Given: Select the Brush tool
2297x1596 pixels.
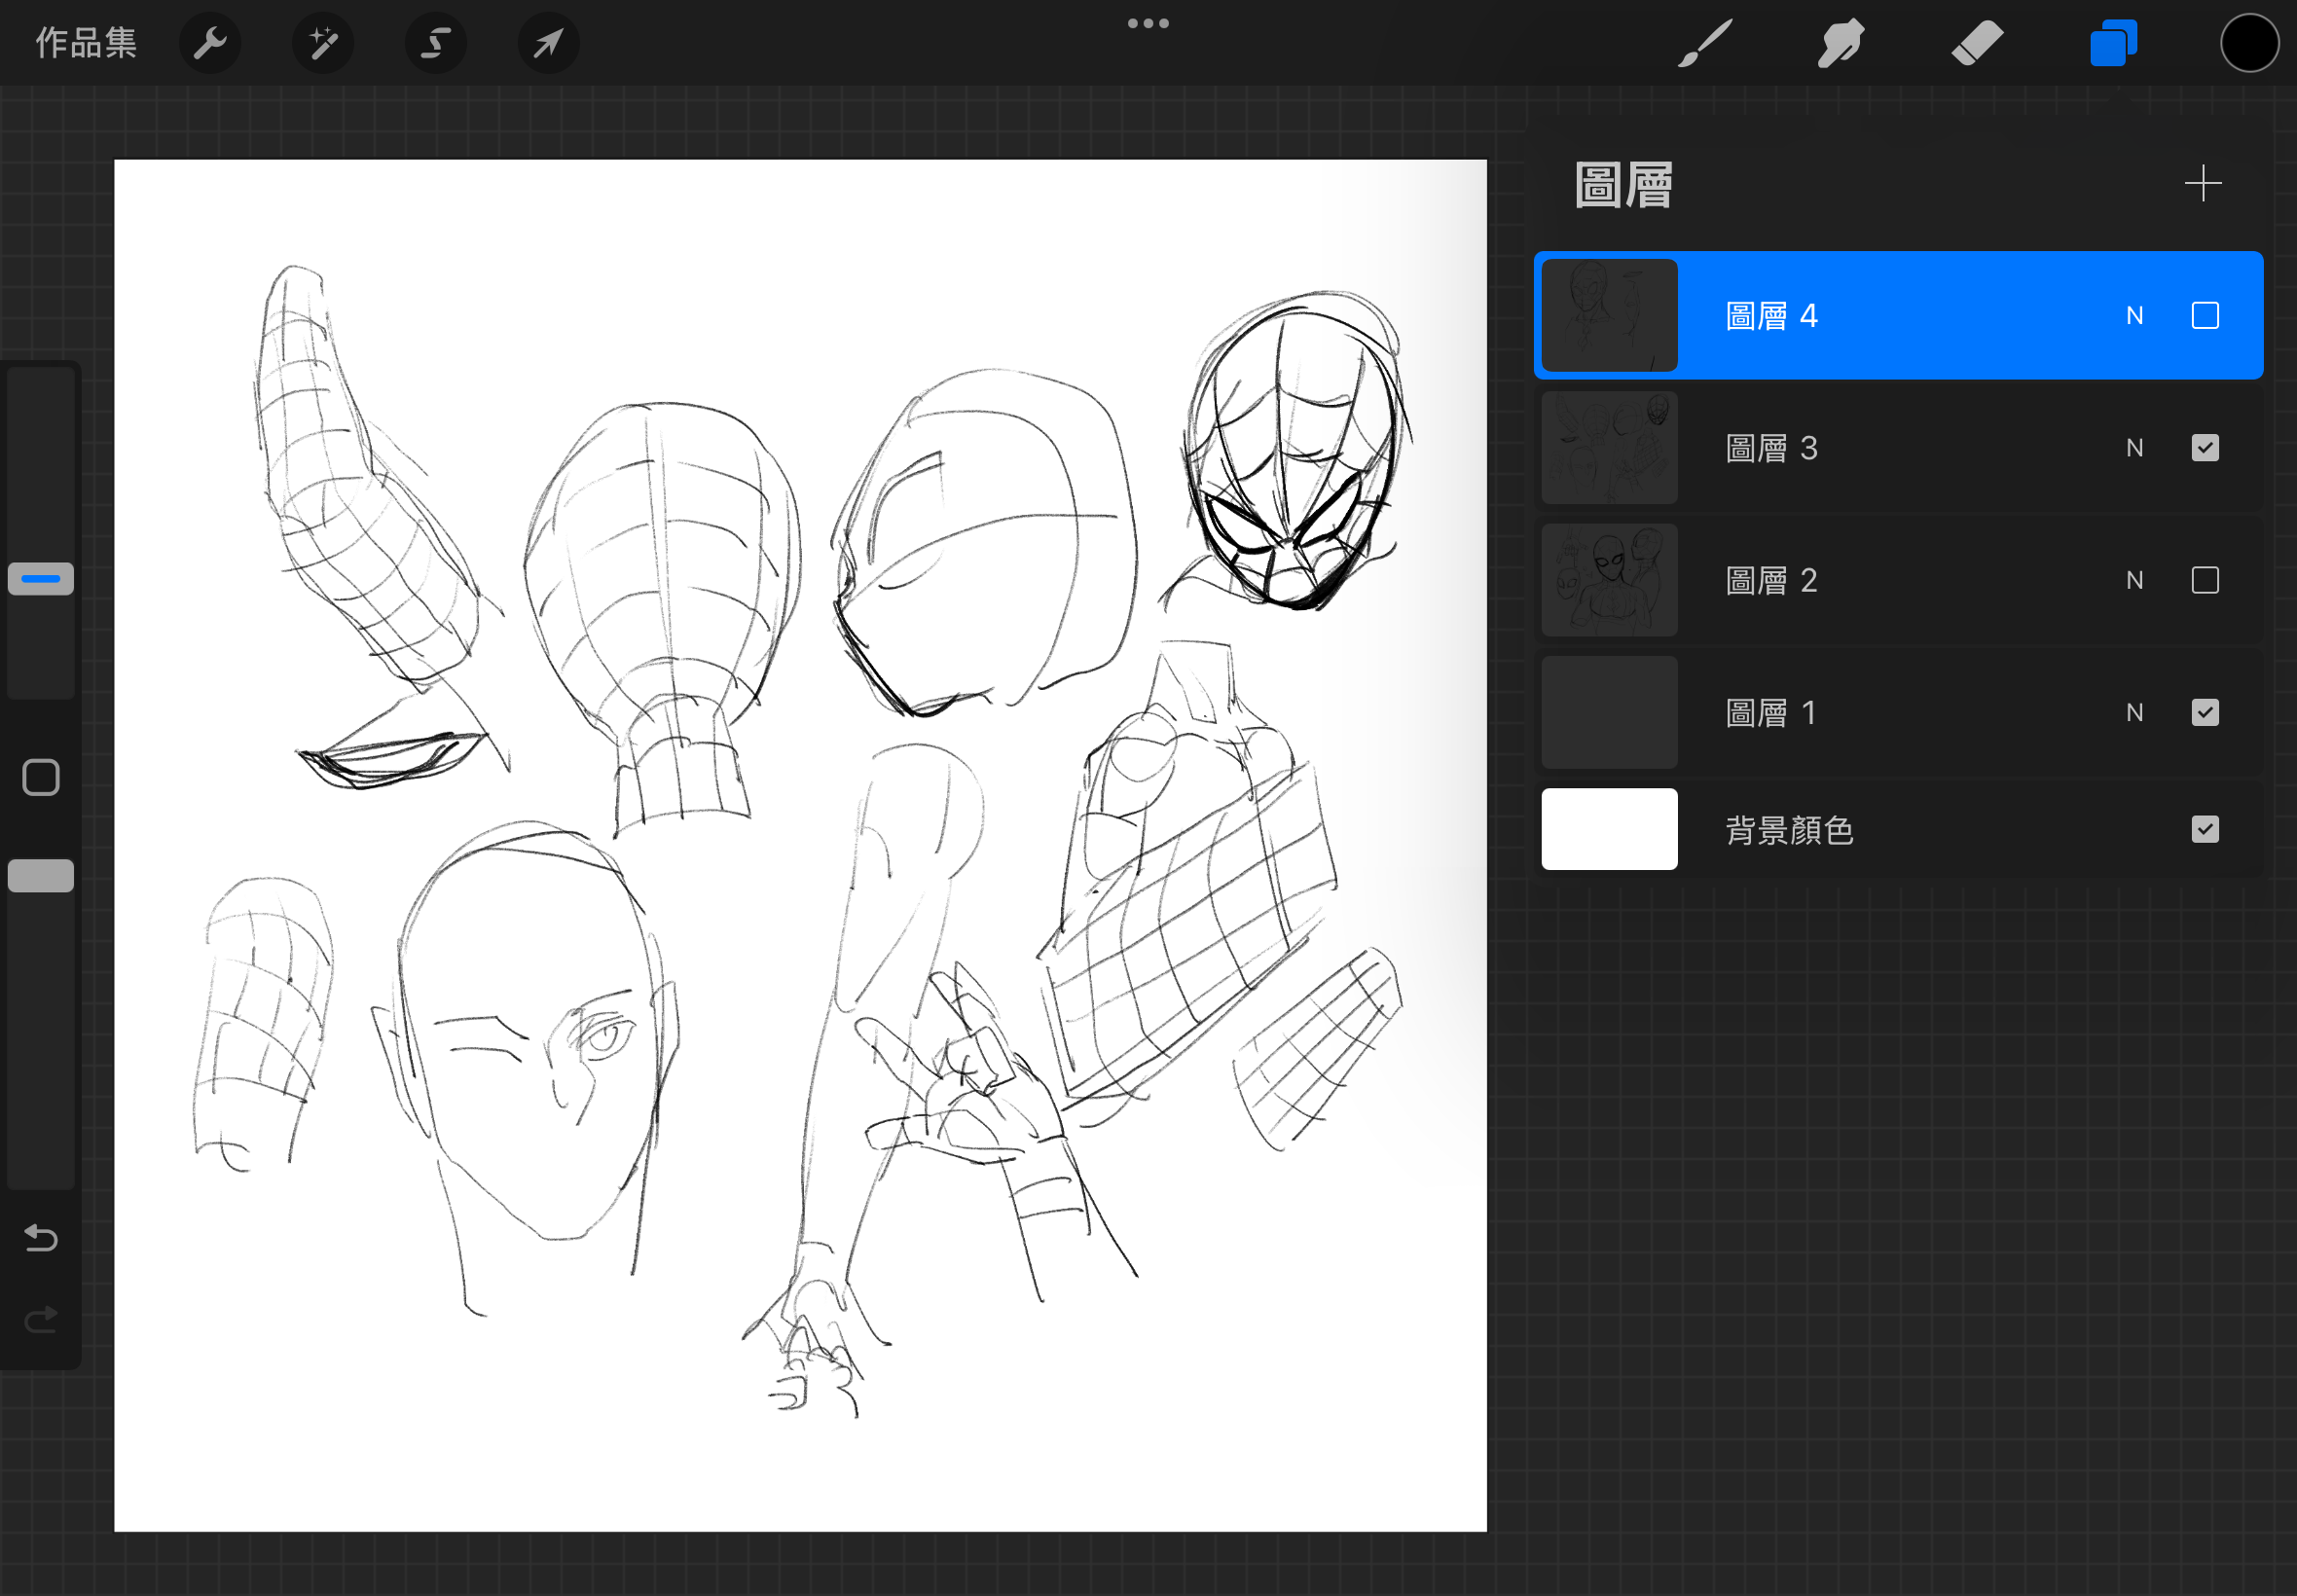Looking at the screenshot, I should [x=1704, y=43].
